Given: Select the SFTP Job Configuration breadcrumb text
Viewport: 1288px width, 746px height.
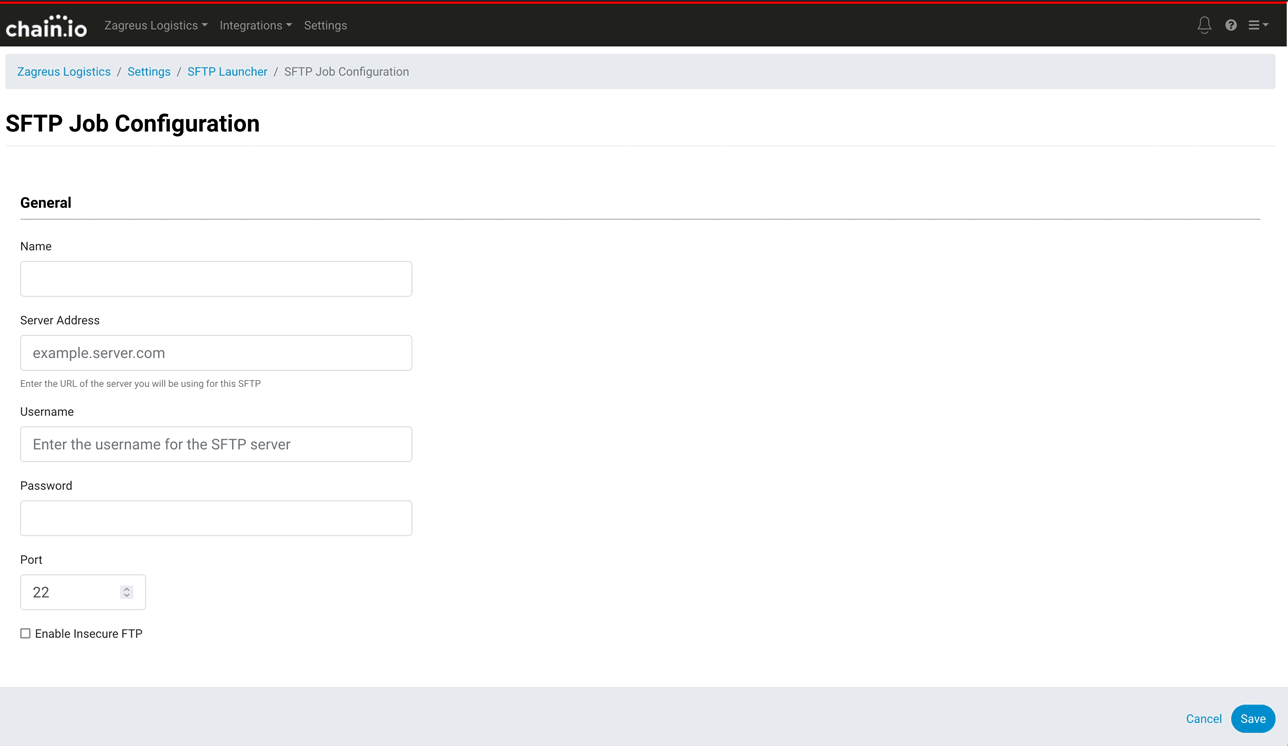Looking at the screenshot, I should click(x=346, y=72).
